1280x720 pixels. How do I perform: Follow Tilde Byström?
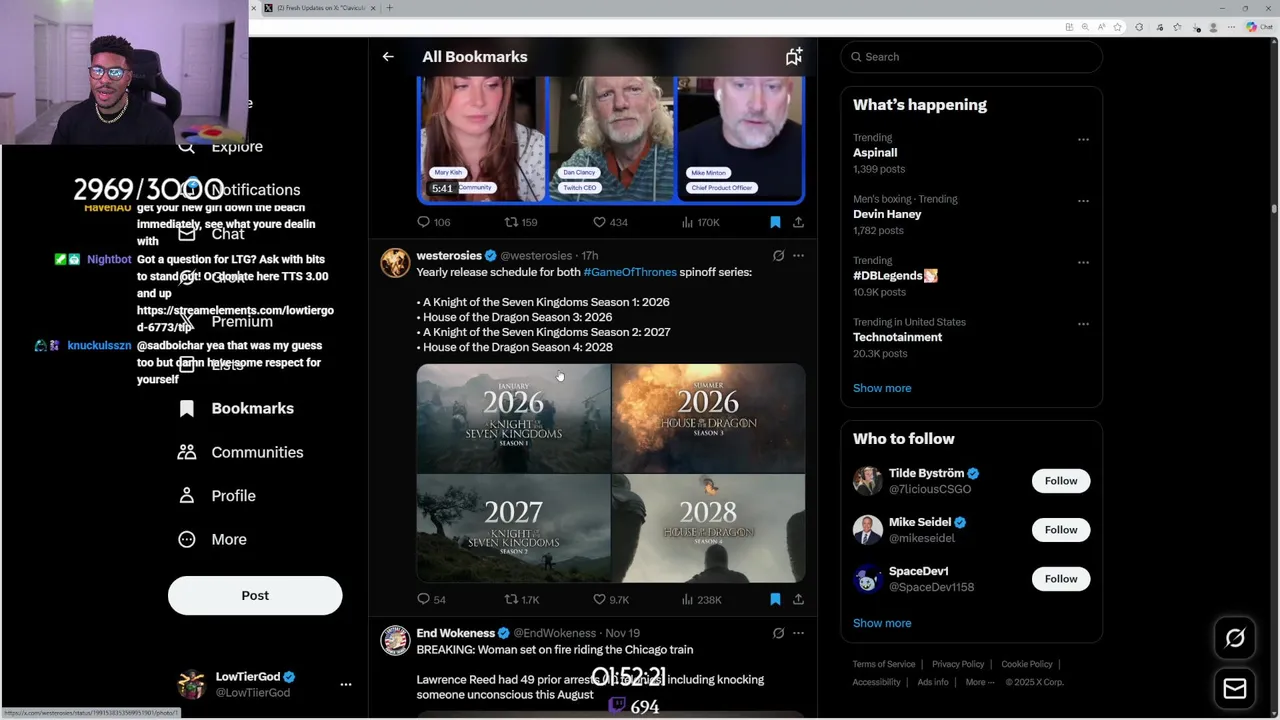click(1061, 481)
